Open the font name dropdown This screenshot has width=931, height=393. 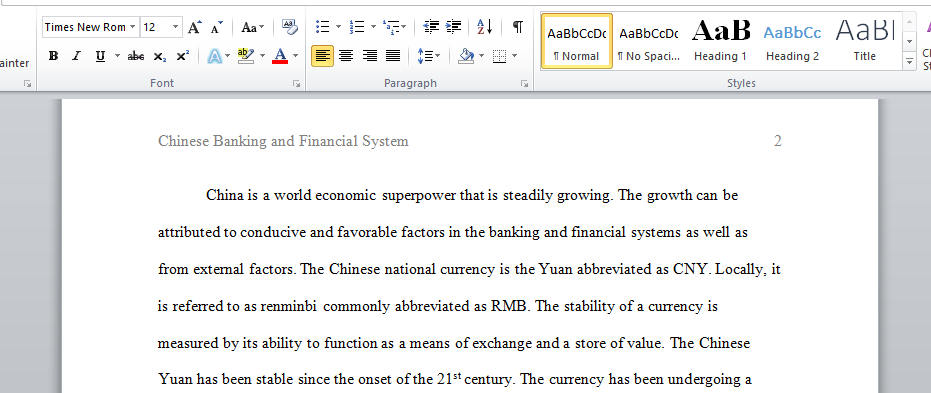point(133,27)
